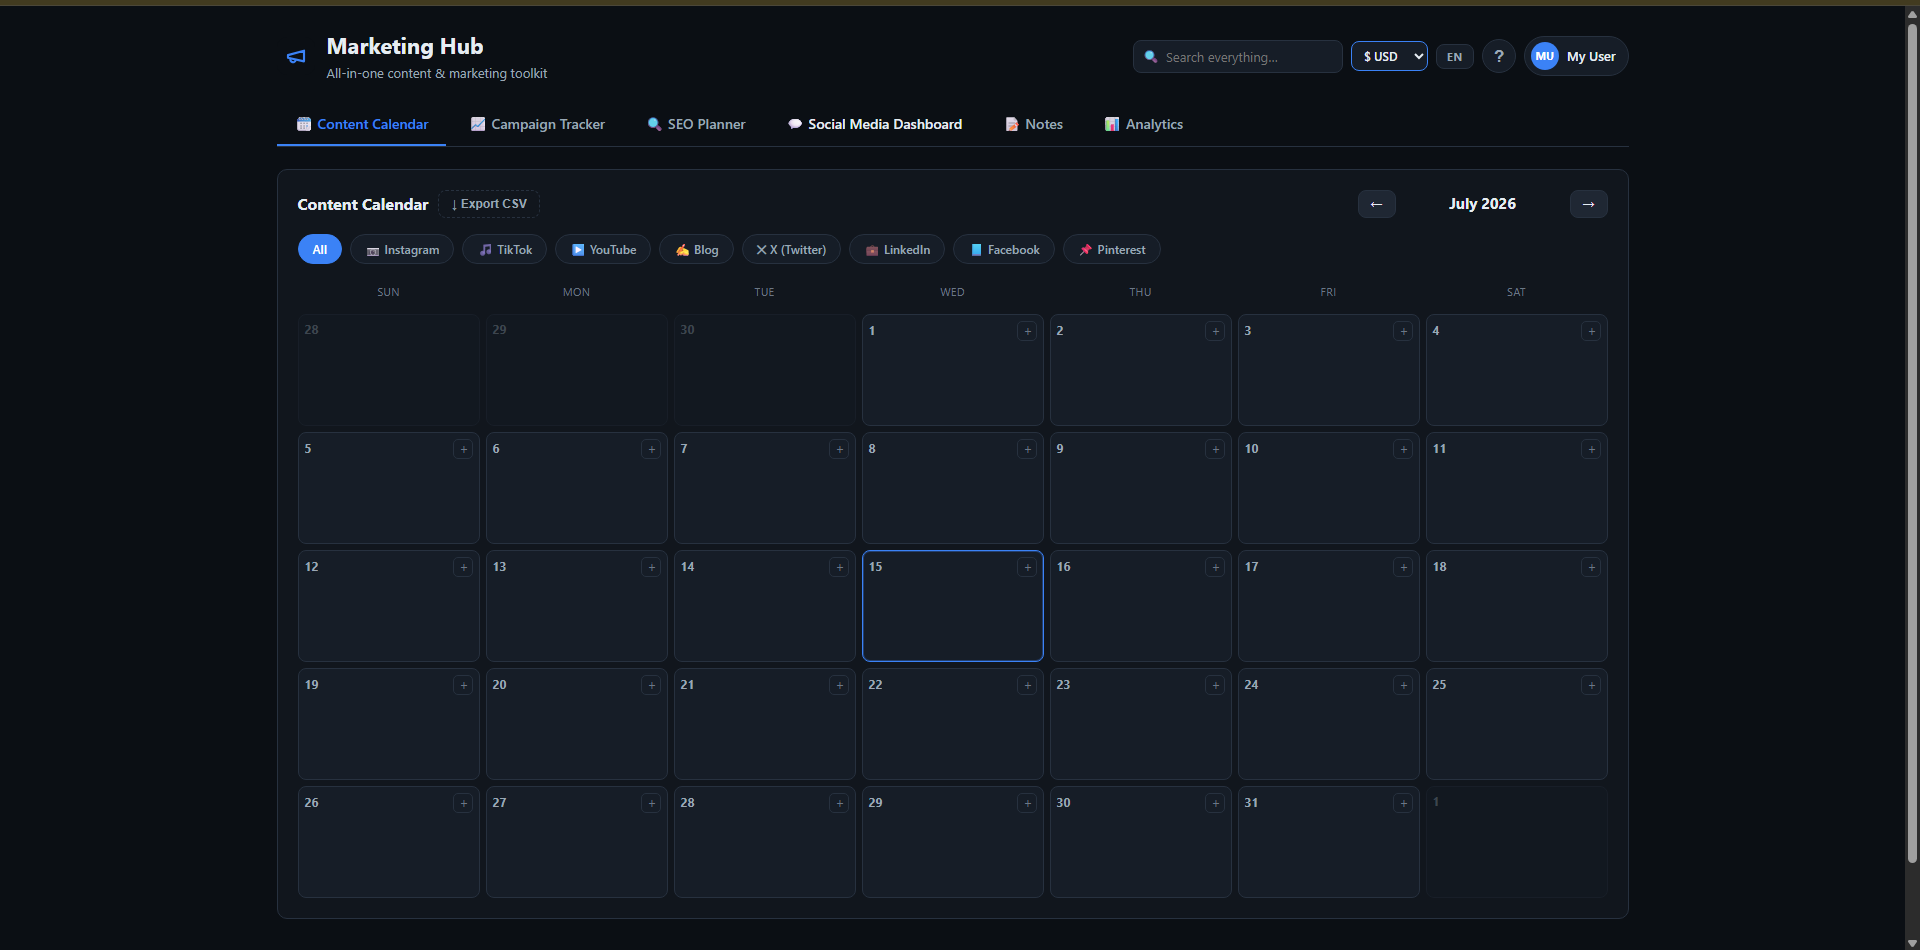Click the Marketing Hub megaphone logo
The image size is (1920, 950).
click(296, 57)
